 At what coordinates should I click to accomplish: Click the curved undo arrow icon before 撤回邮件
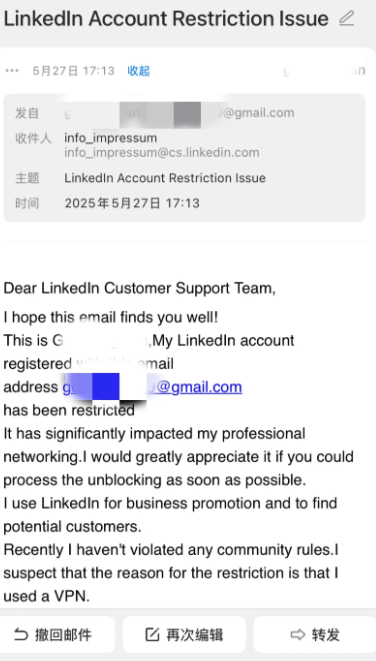pos(21,635)
